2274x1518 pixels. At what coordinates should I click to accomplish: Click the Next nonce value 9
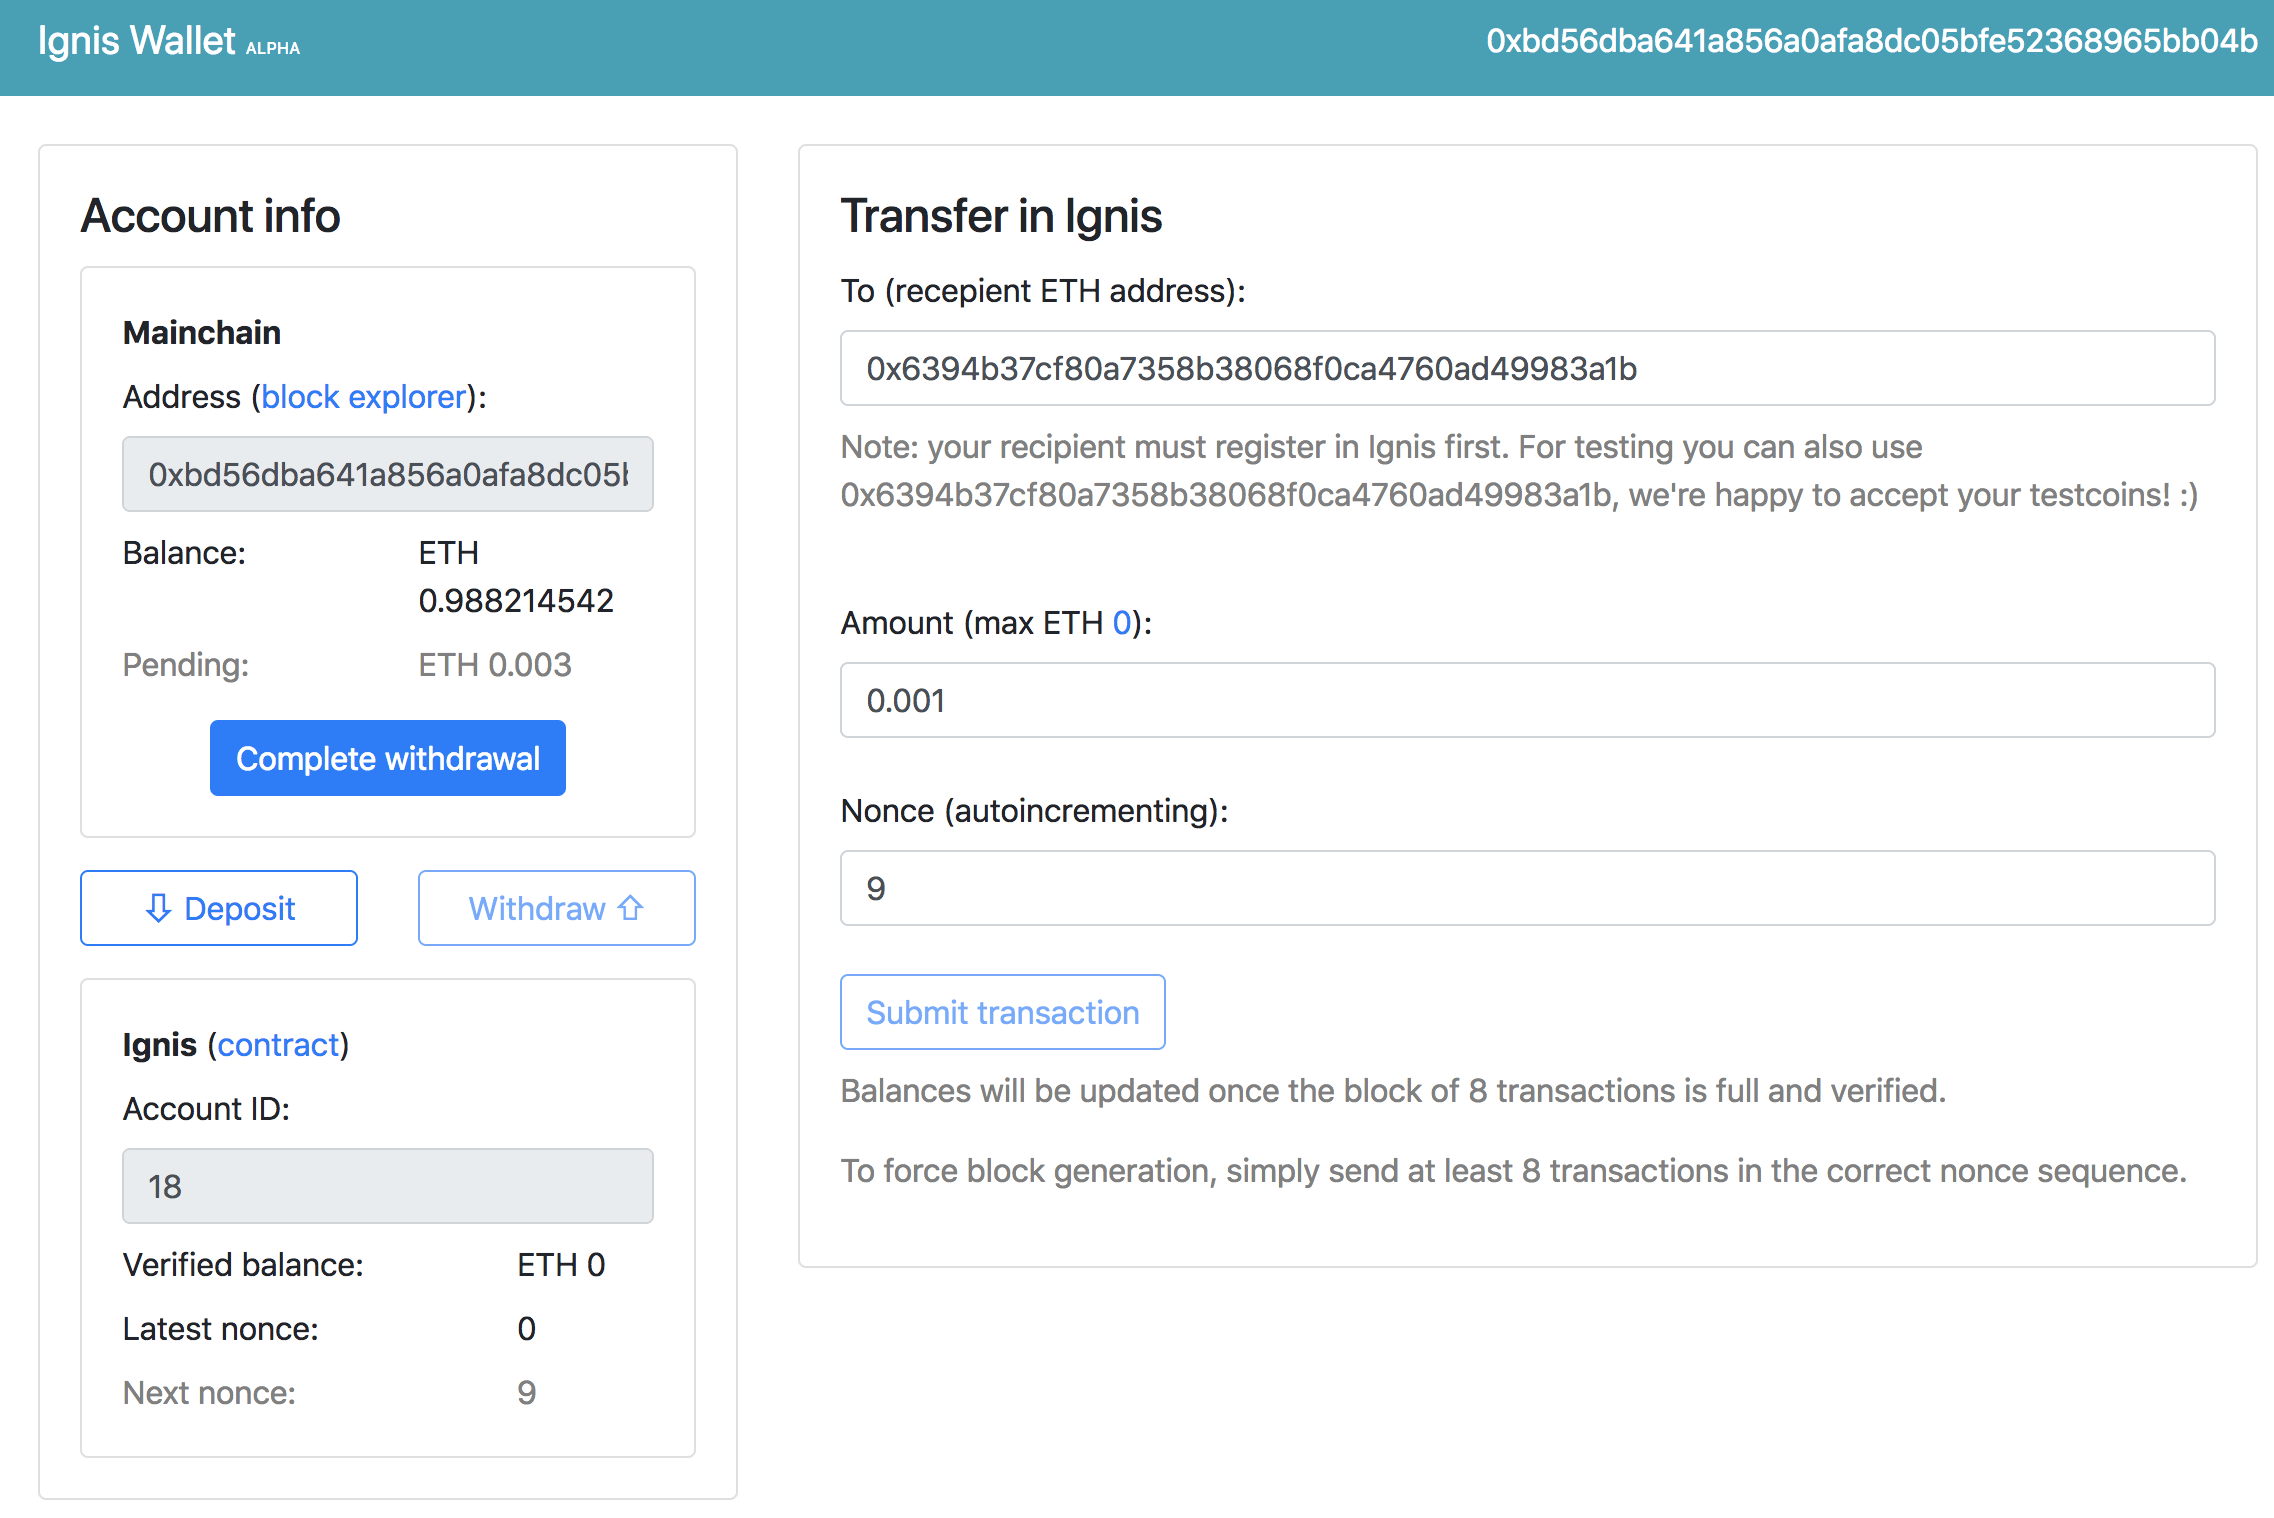tap(527, 1393)
